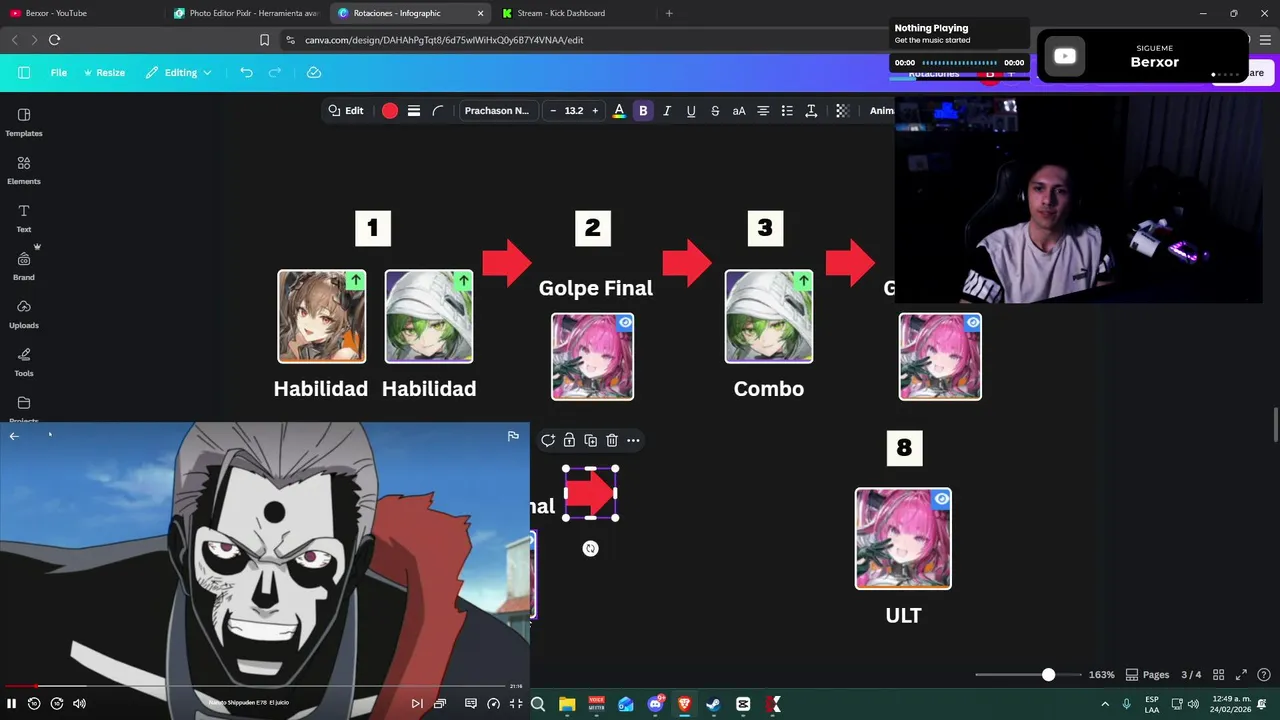The height and width of the screenshot is (720, 1280).
Task: Open the corner rounding option
Action: click(438, 111)
